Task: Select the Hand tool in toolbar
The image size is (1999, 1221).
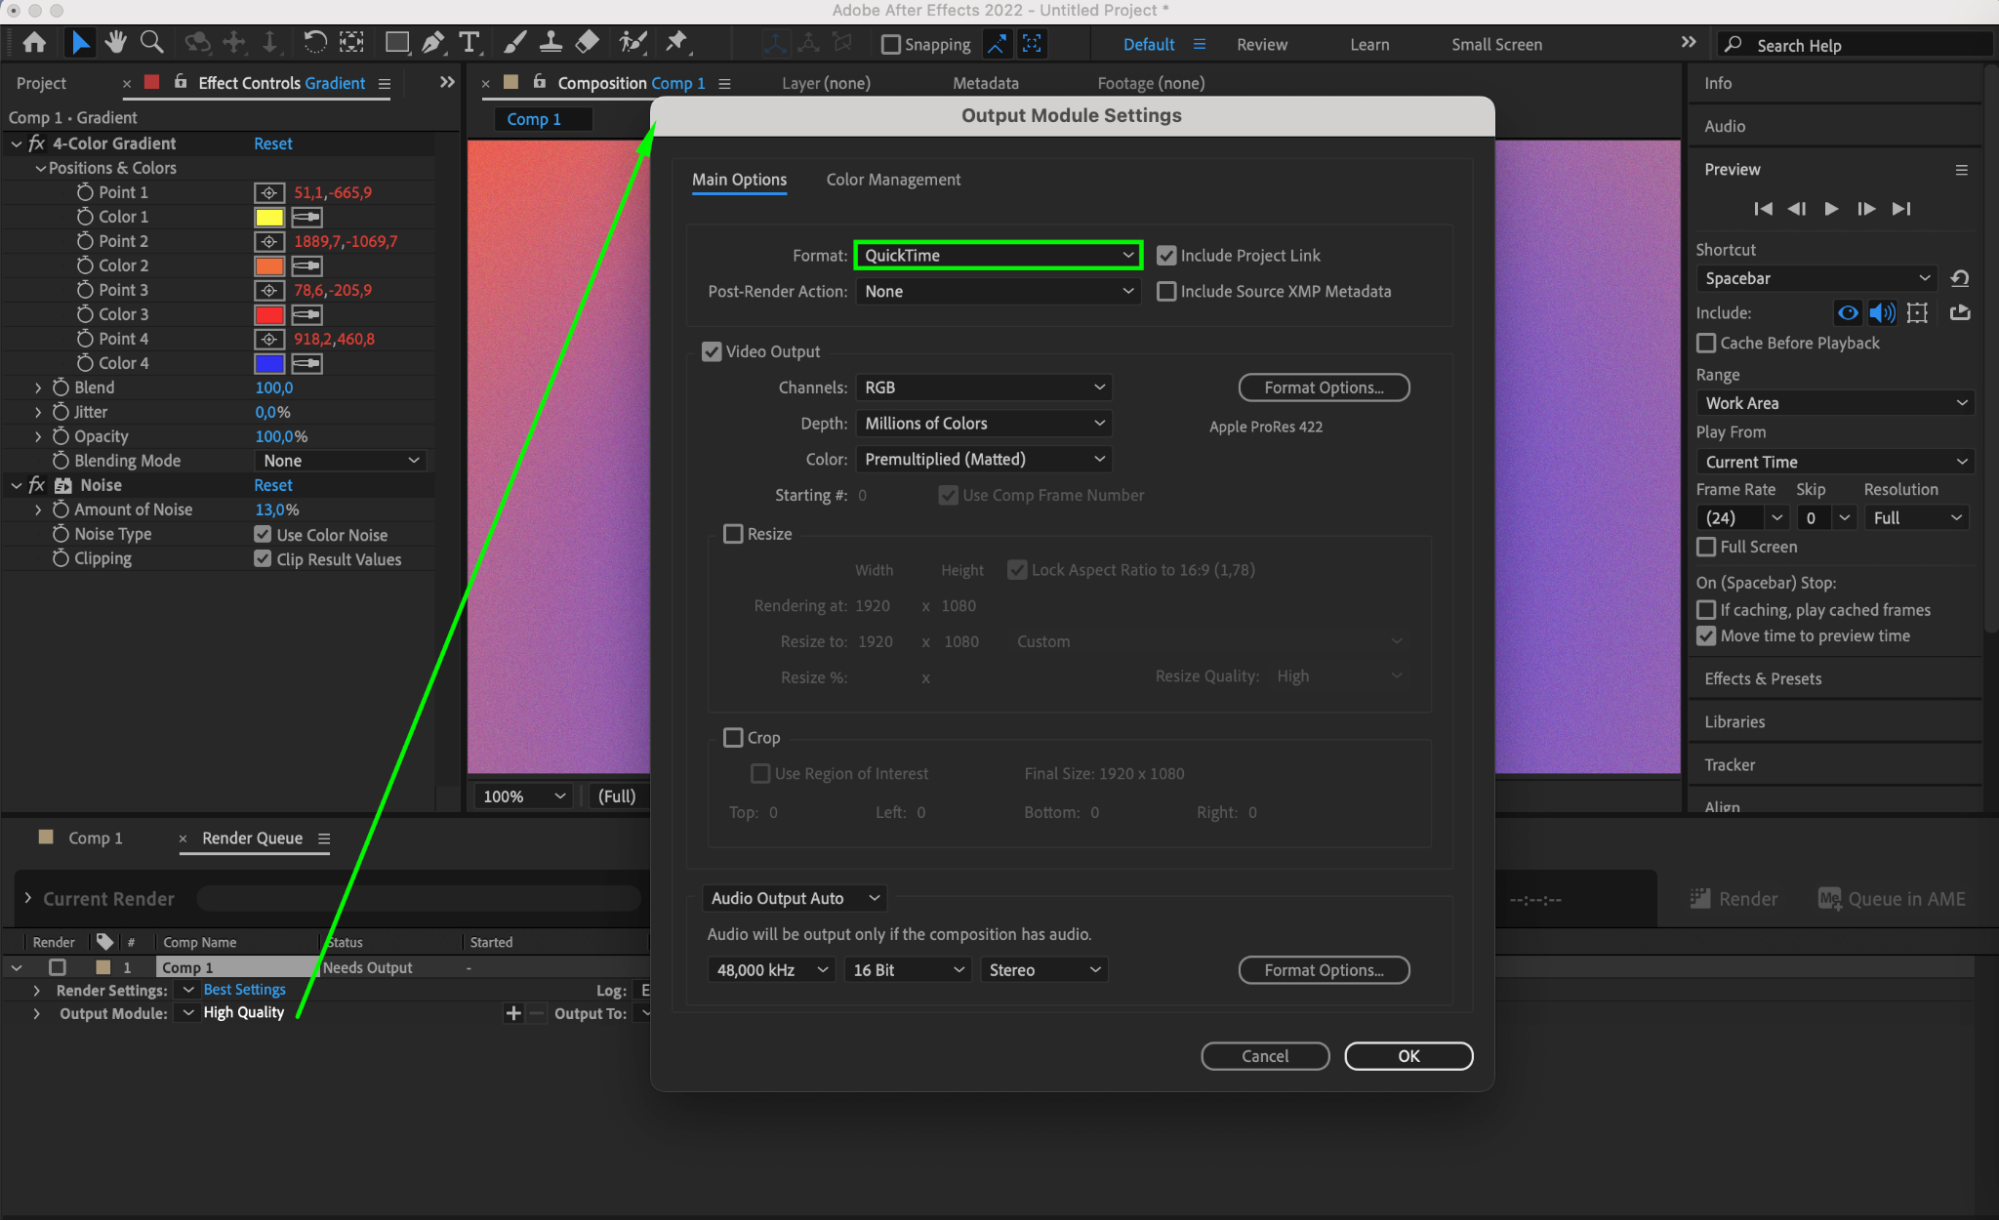Action: click(x=116, y=42)
